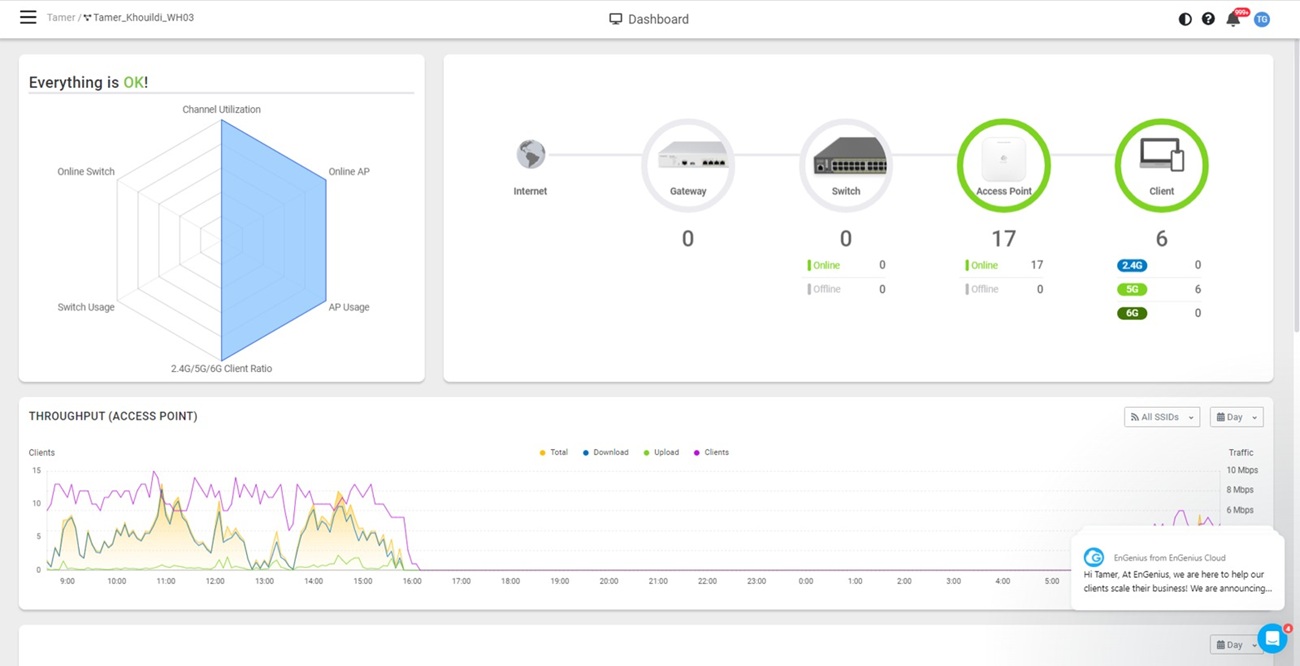
Task: Click the Internet globe icon
Action: [530, 155]
